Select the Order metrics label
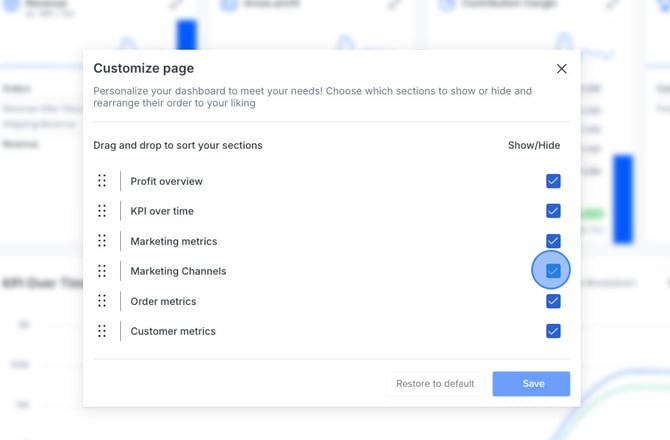Image resolution: width=670 pixels, height=440 pixels. coord(163,301)
